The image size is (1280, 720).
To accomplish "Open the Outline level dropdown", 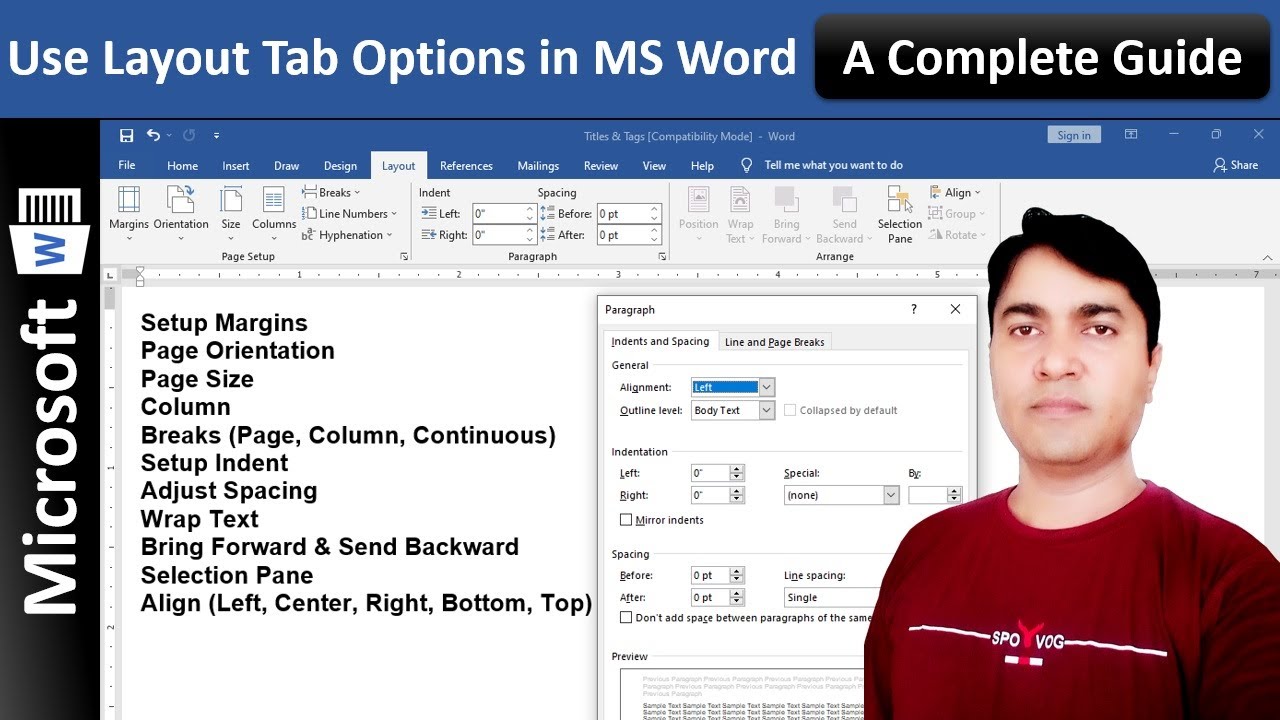I will 767,410.
